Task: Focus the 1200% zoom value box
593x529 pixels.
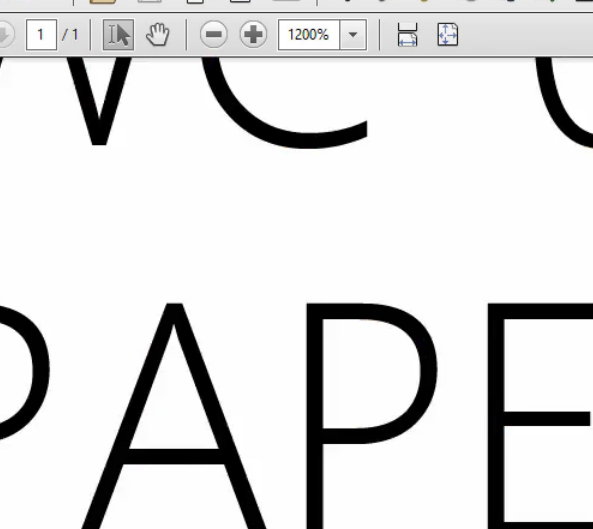Action: 309,35
